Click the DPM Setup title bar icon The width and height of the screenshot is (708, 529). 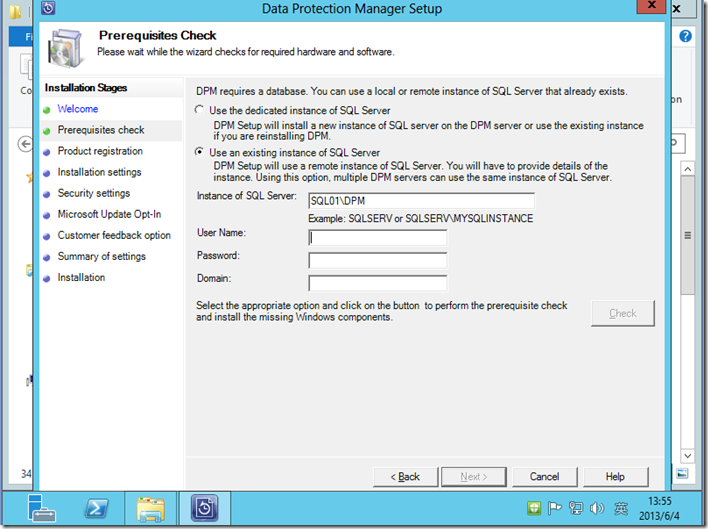coord(48,8)
